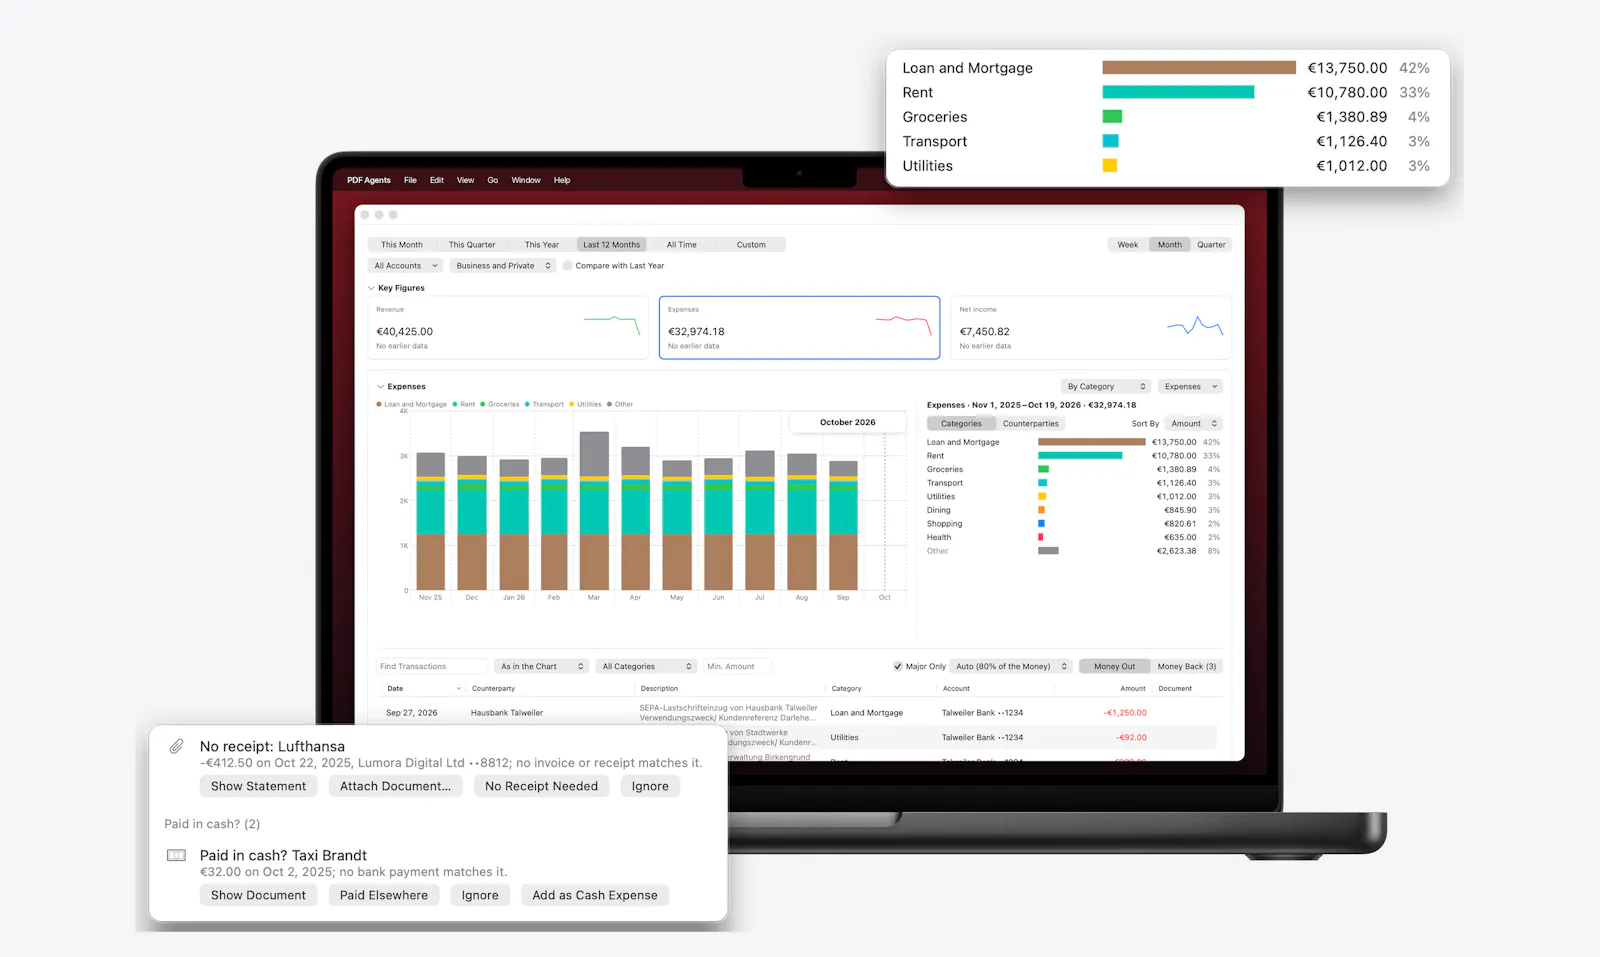Select the Money Out segment

point(1114,666)
